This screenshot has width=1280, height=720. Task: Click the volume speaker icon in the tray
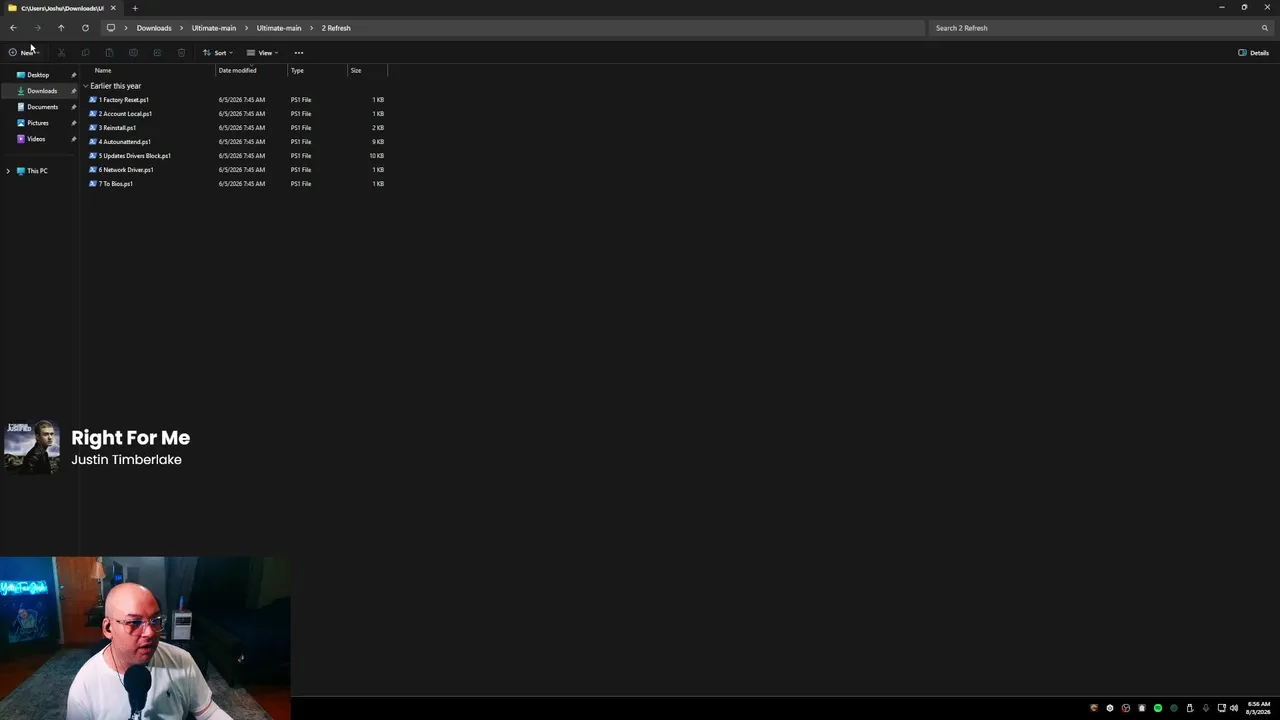pyautogui.click(x=1234, y=708)
